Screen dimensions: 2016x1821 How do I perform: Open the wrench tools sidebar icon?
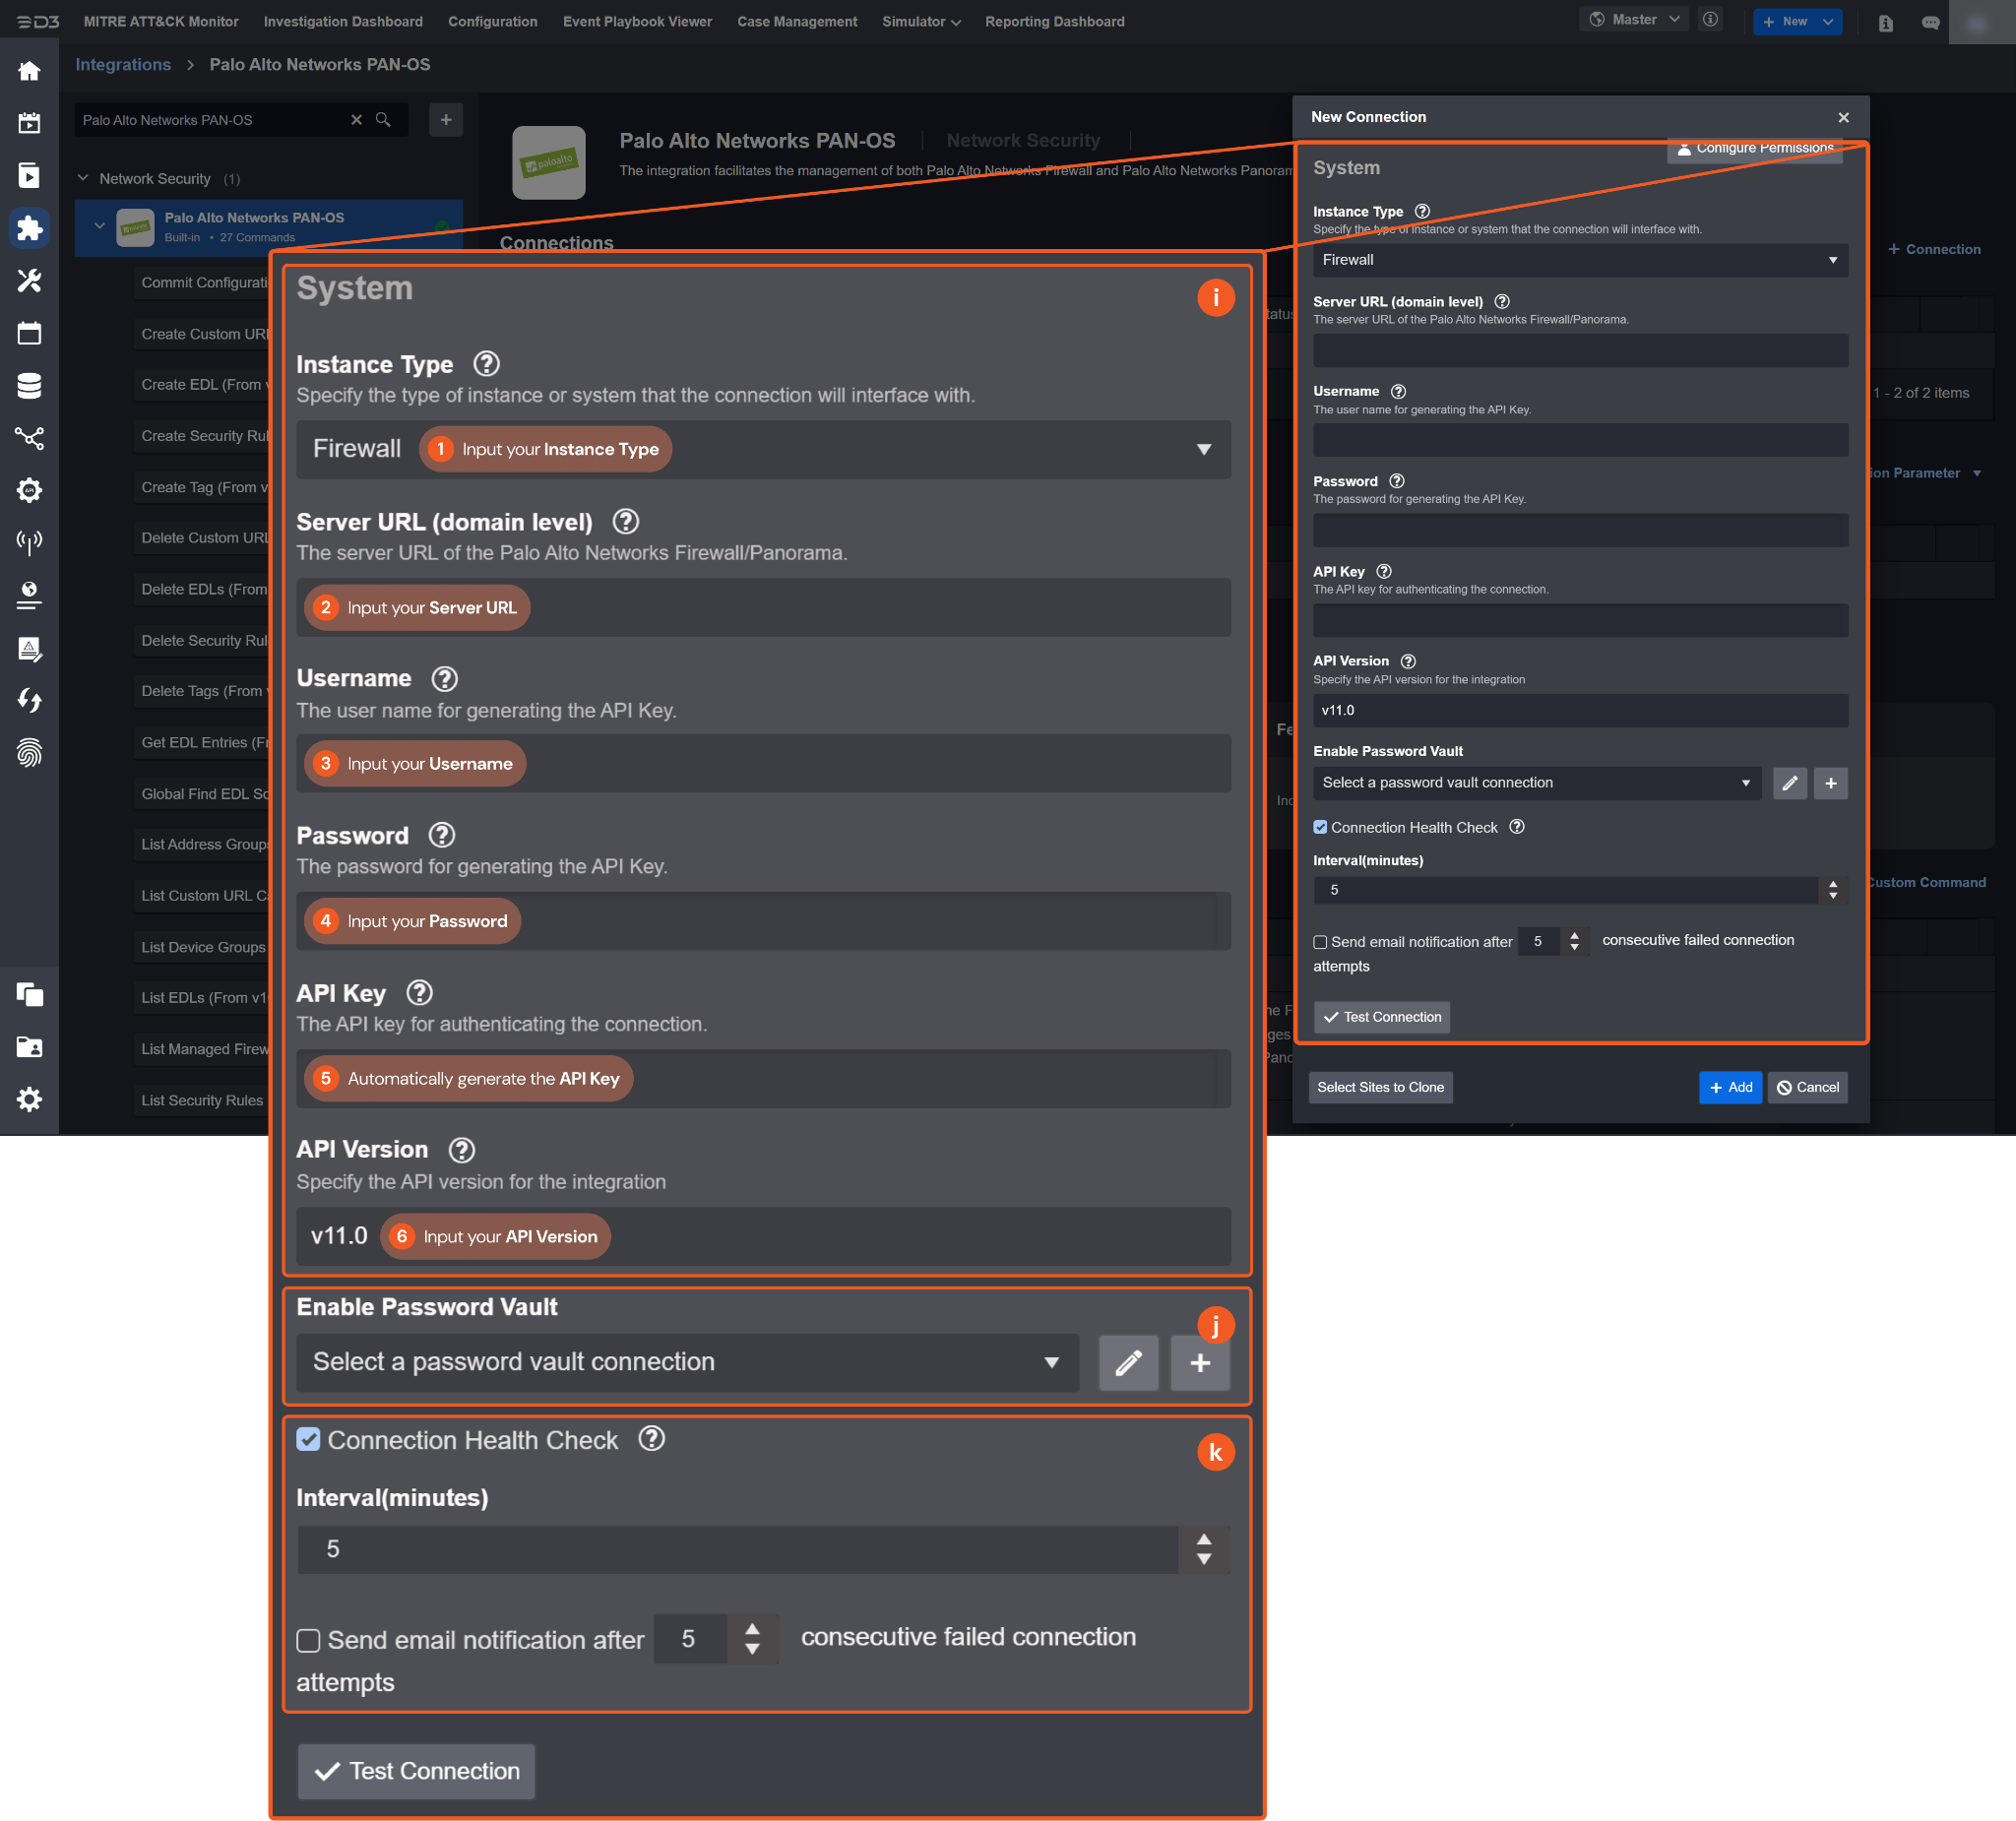pyautogui.click(x=29, y=281)
